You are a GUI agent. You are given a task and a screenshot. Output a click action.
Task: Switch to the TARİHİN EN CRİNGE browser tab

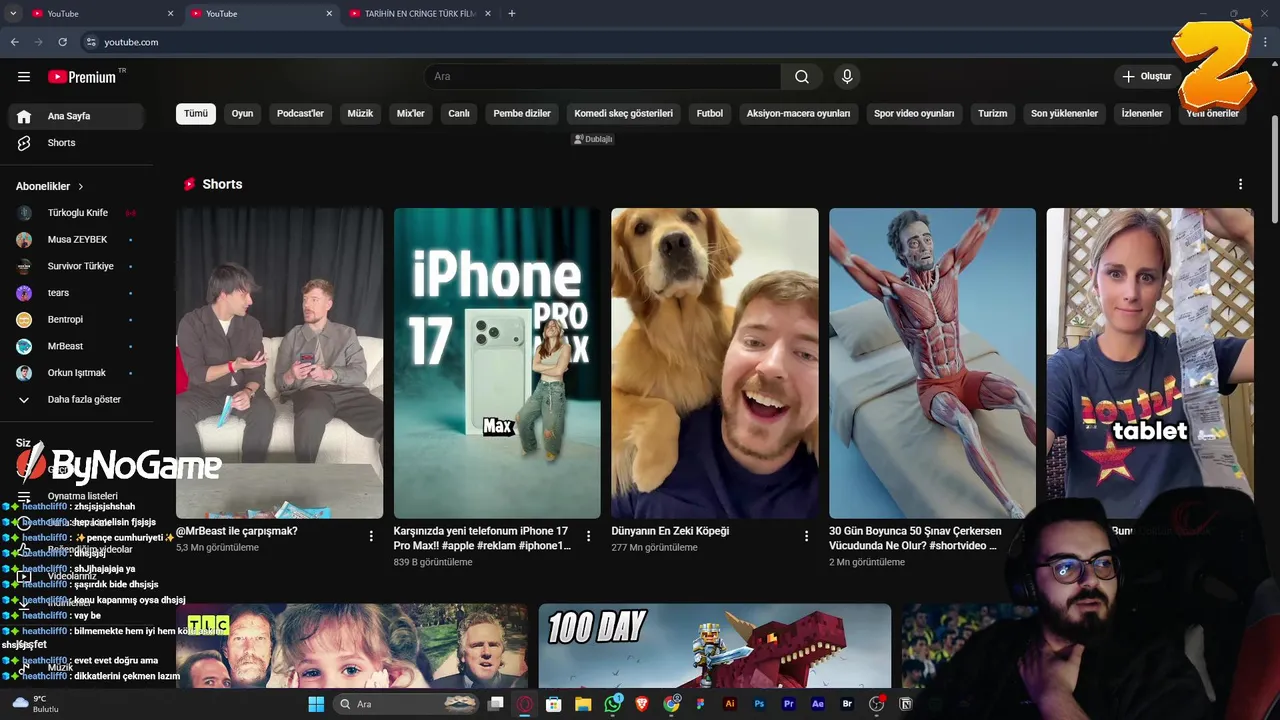(420, 14)
